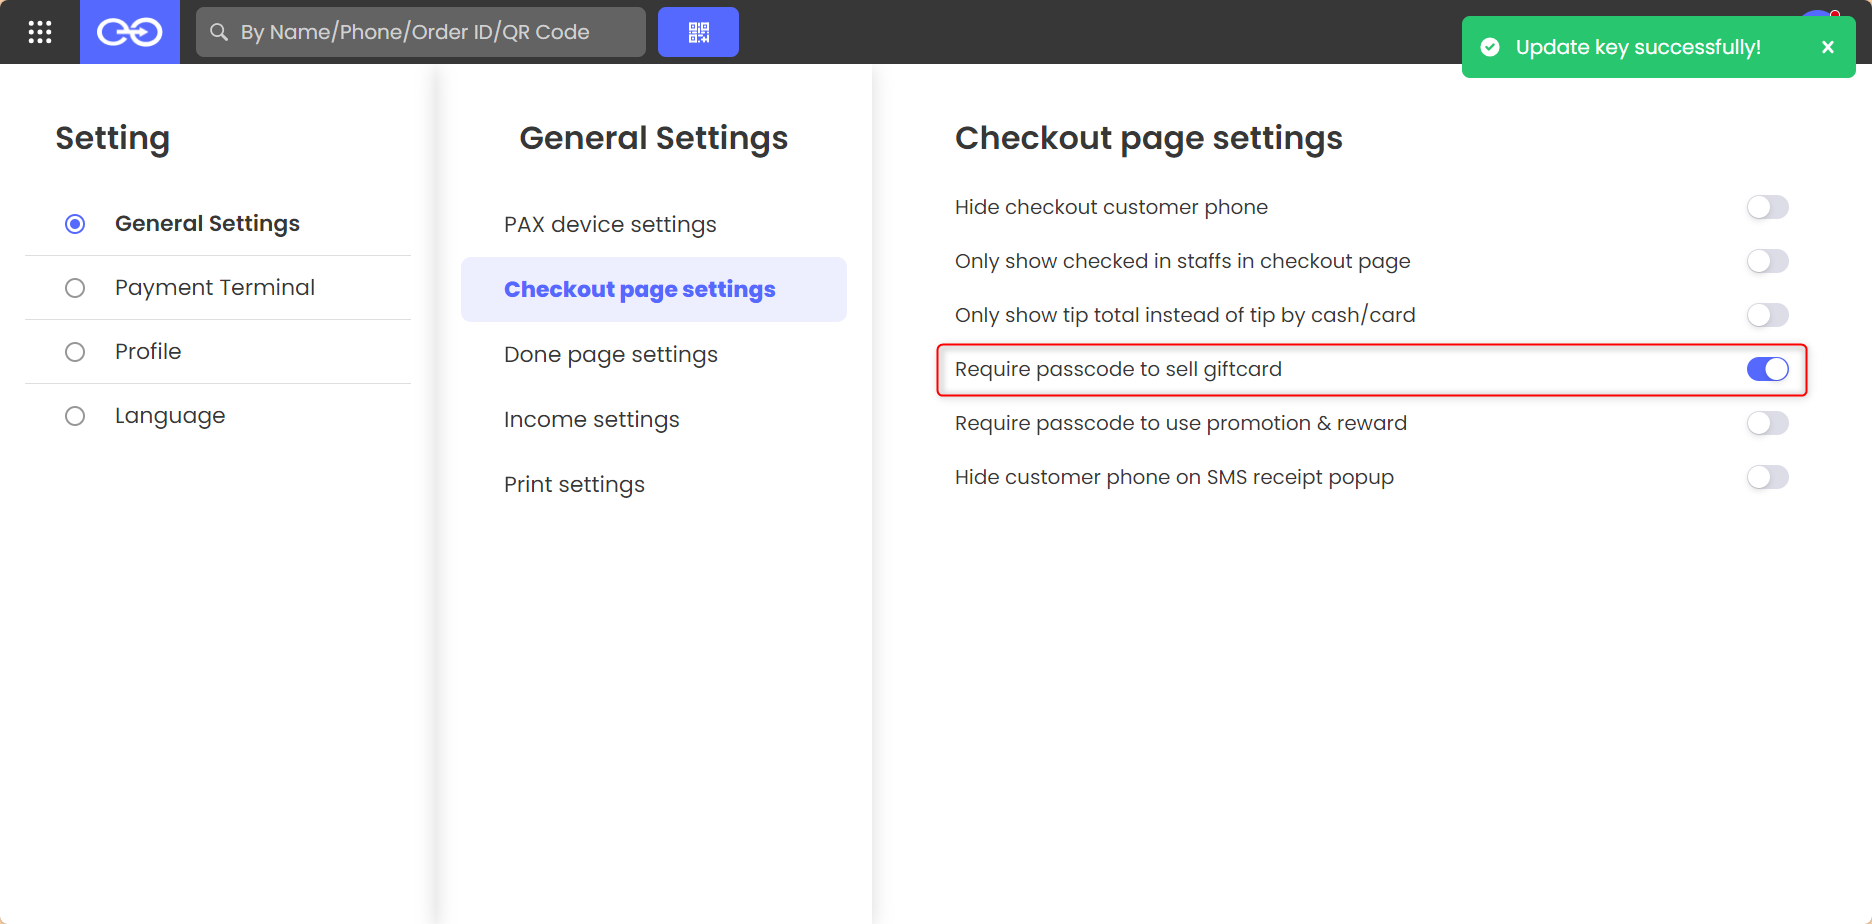
Task: Select the Payment Terminal radio option
Action: pyautogui.click(x=75, y=288)
